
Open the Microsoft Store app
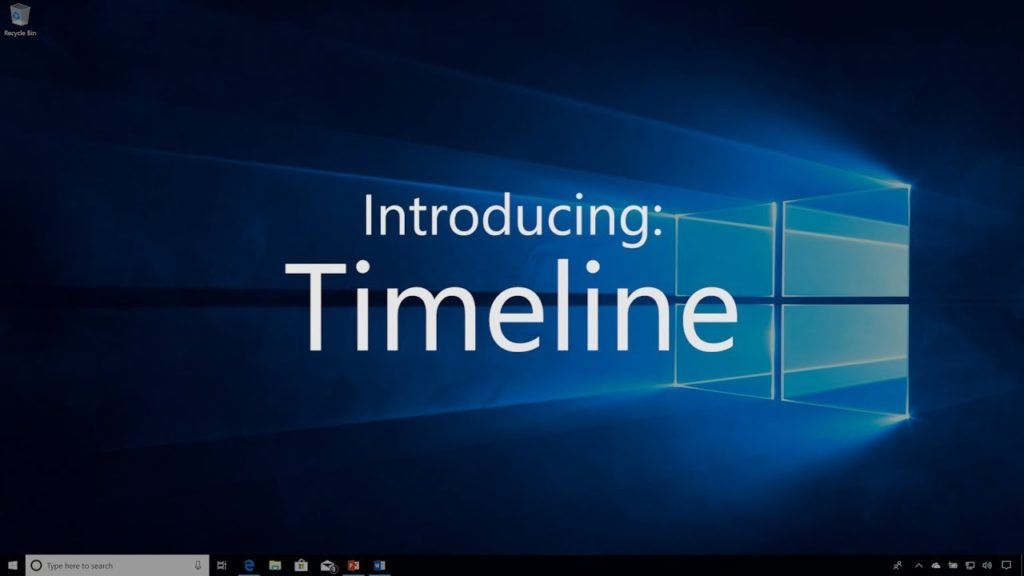[302, 565]
